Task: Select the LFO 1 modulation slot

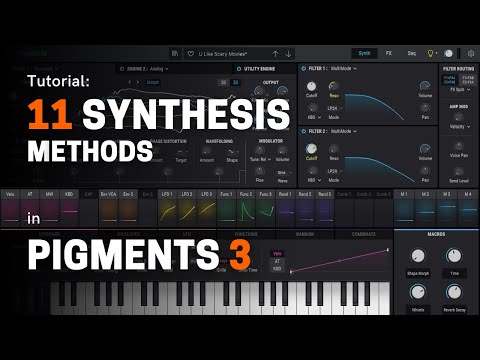Action: 167,208
